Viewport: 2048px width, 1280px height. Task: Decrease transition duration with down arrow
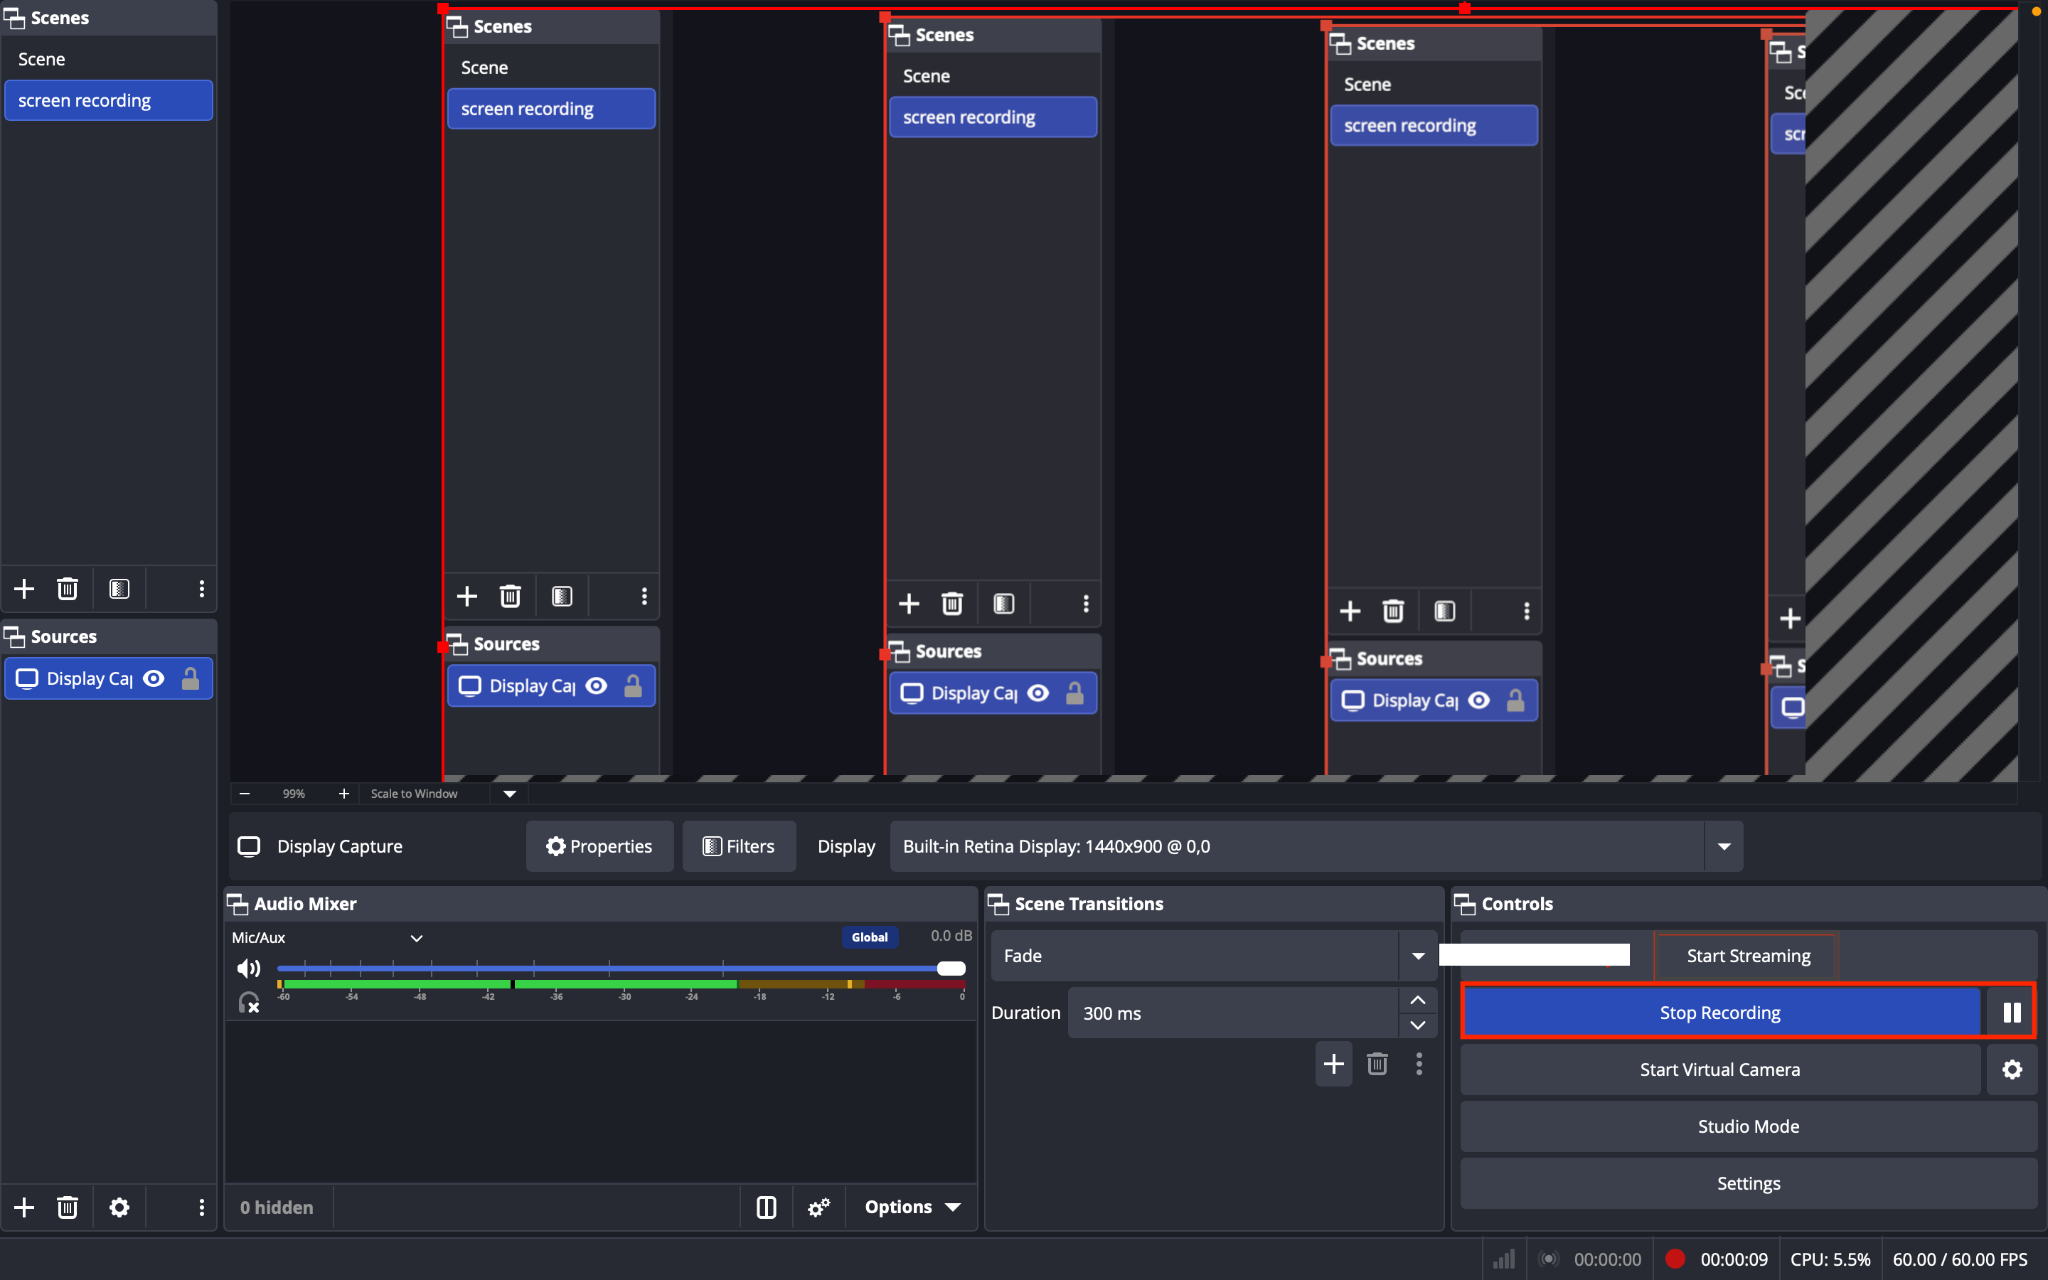(1418, 1025)
